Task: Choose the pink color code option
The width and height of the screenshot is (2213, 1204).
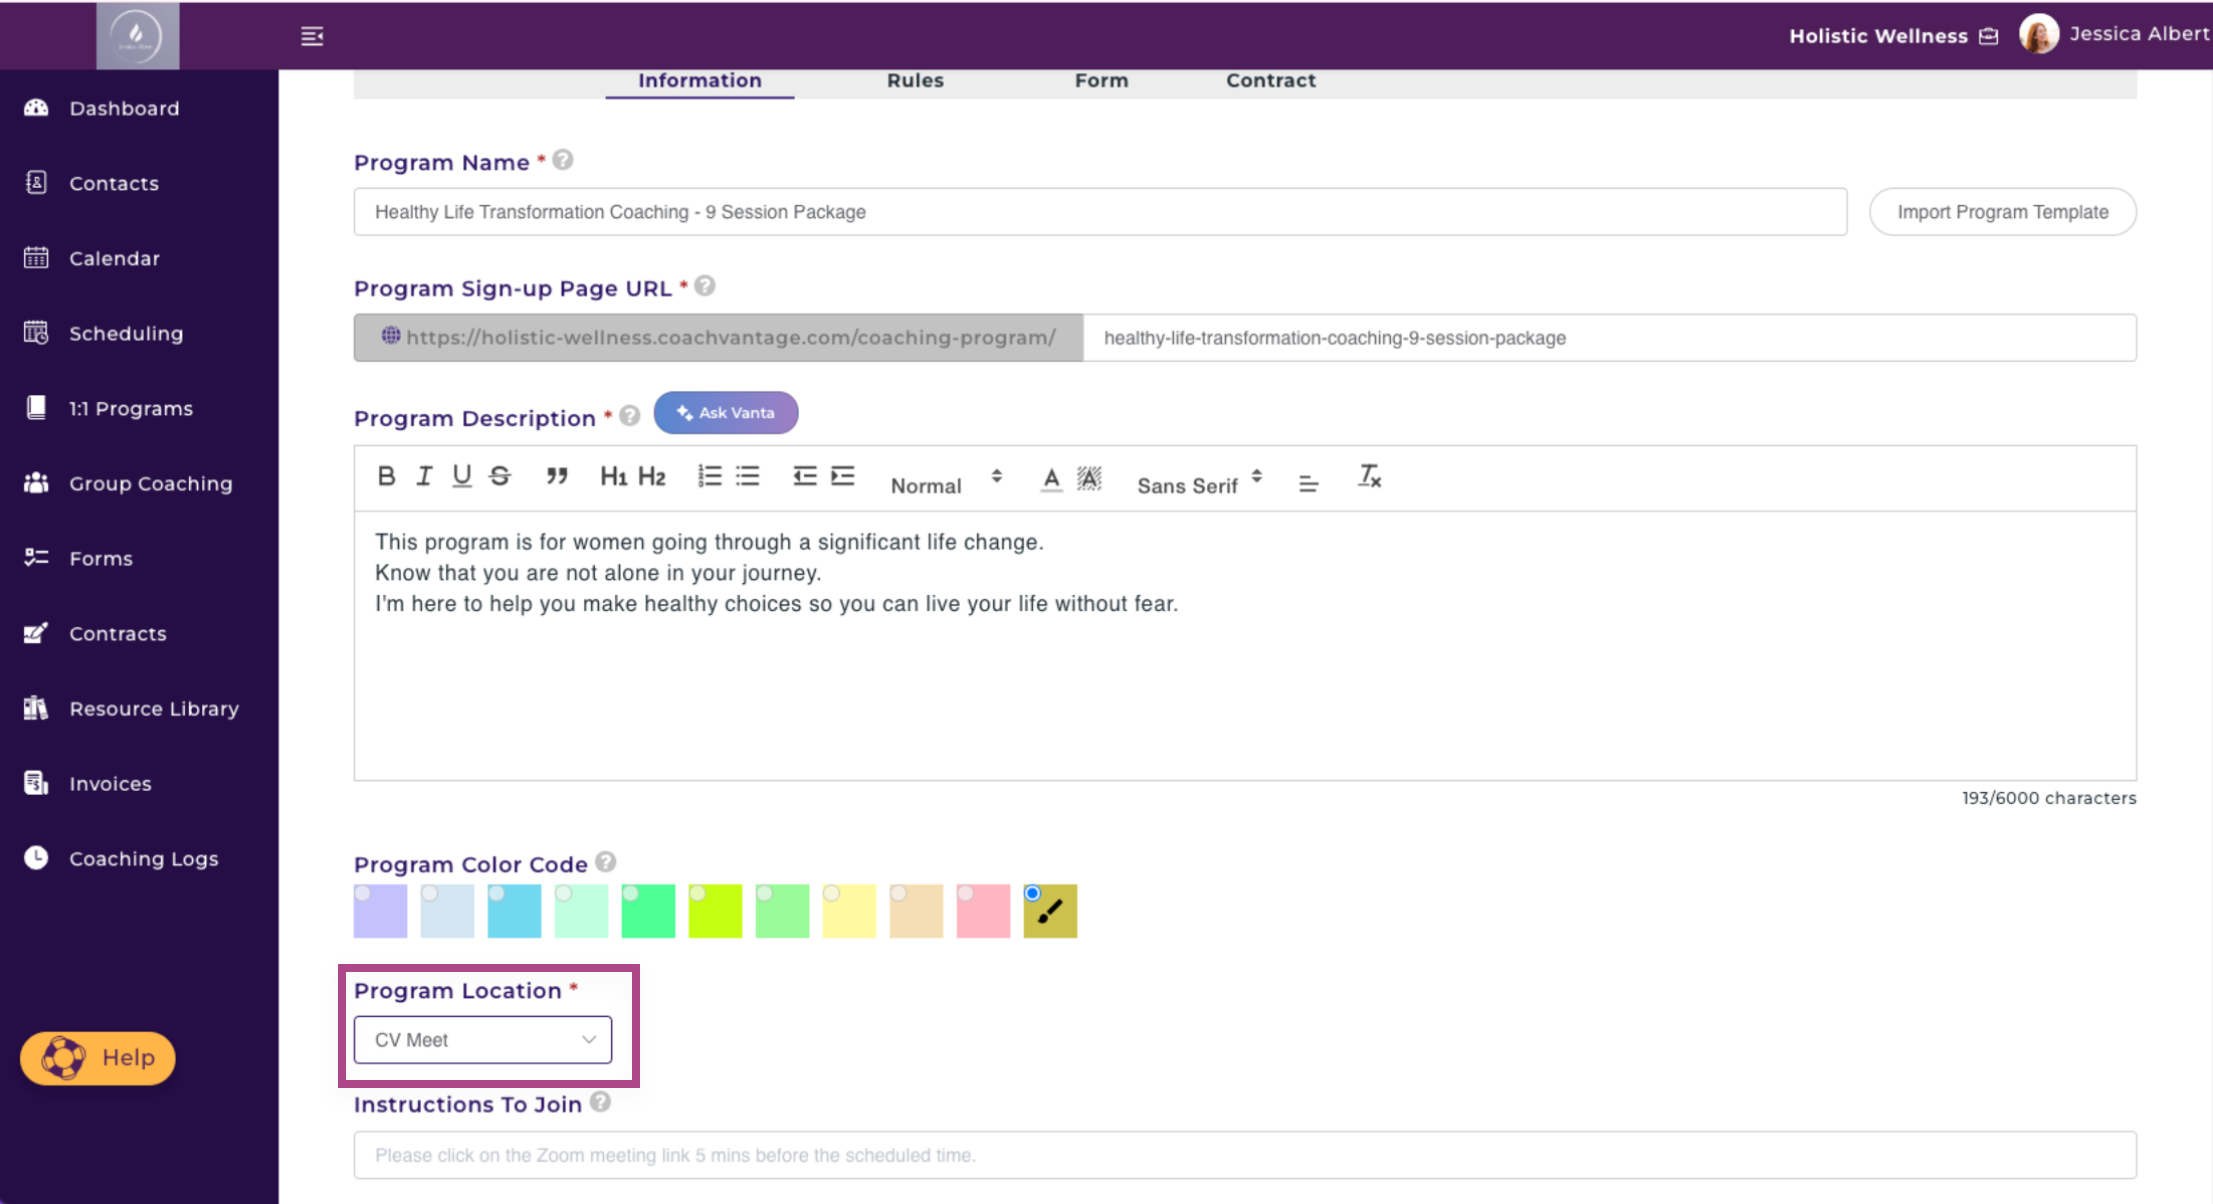Action: 966,893
